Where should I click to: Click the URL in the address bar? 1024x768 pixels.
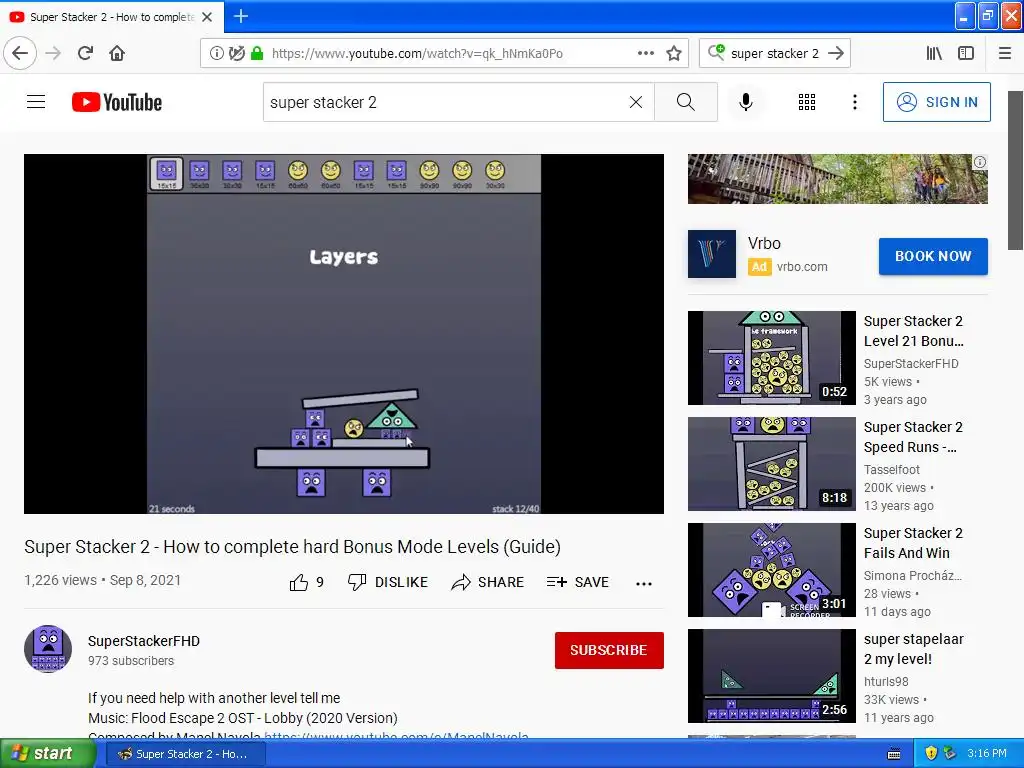coord(417,53)
